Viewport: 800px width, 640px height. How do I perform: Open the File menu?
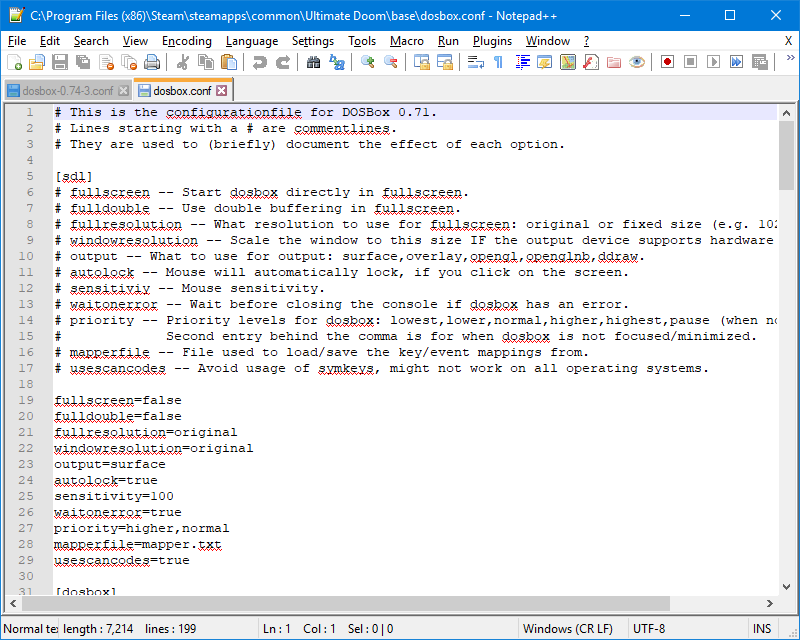coord(17,41)
